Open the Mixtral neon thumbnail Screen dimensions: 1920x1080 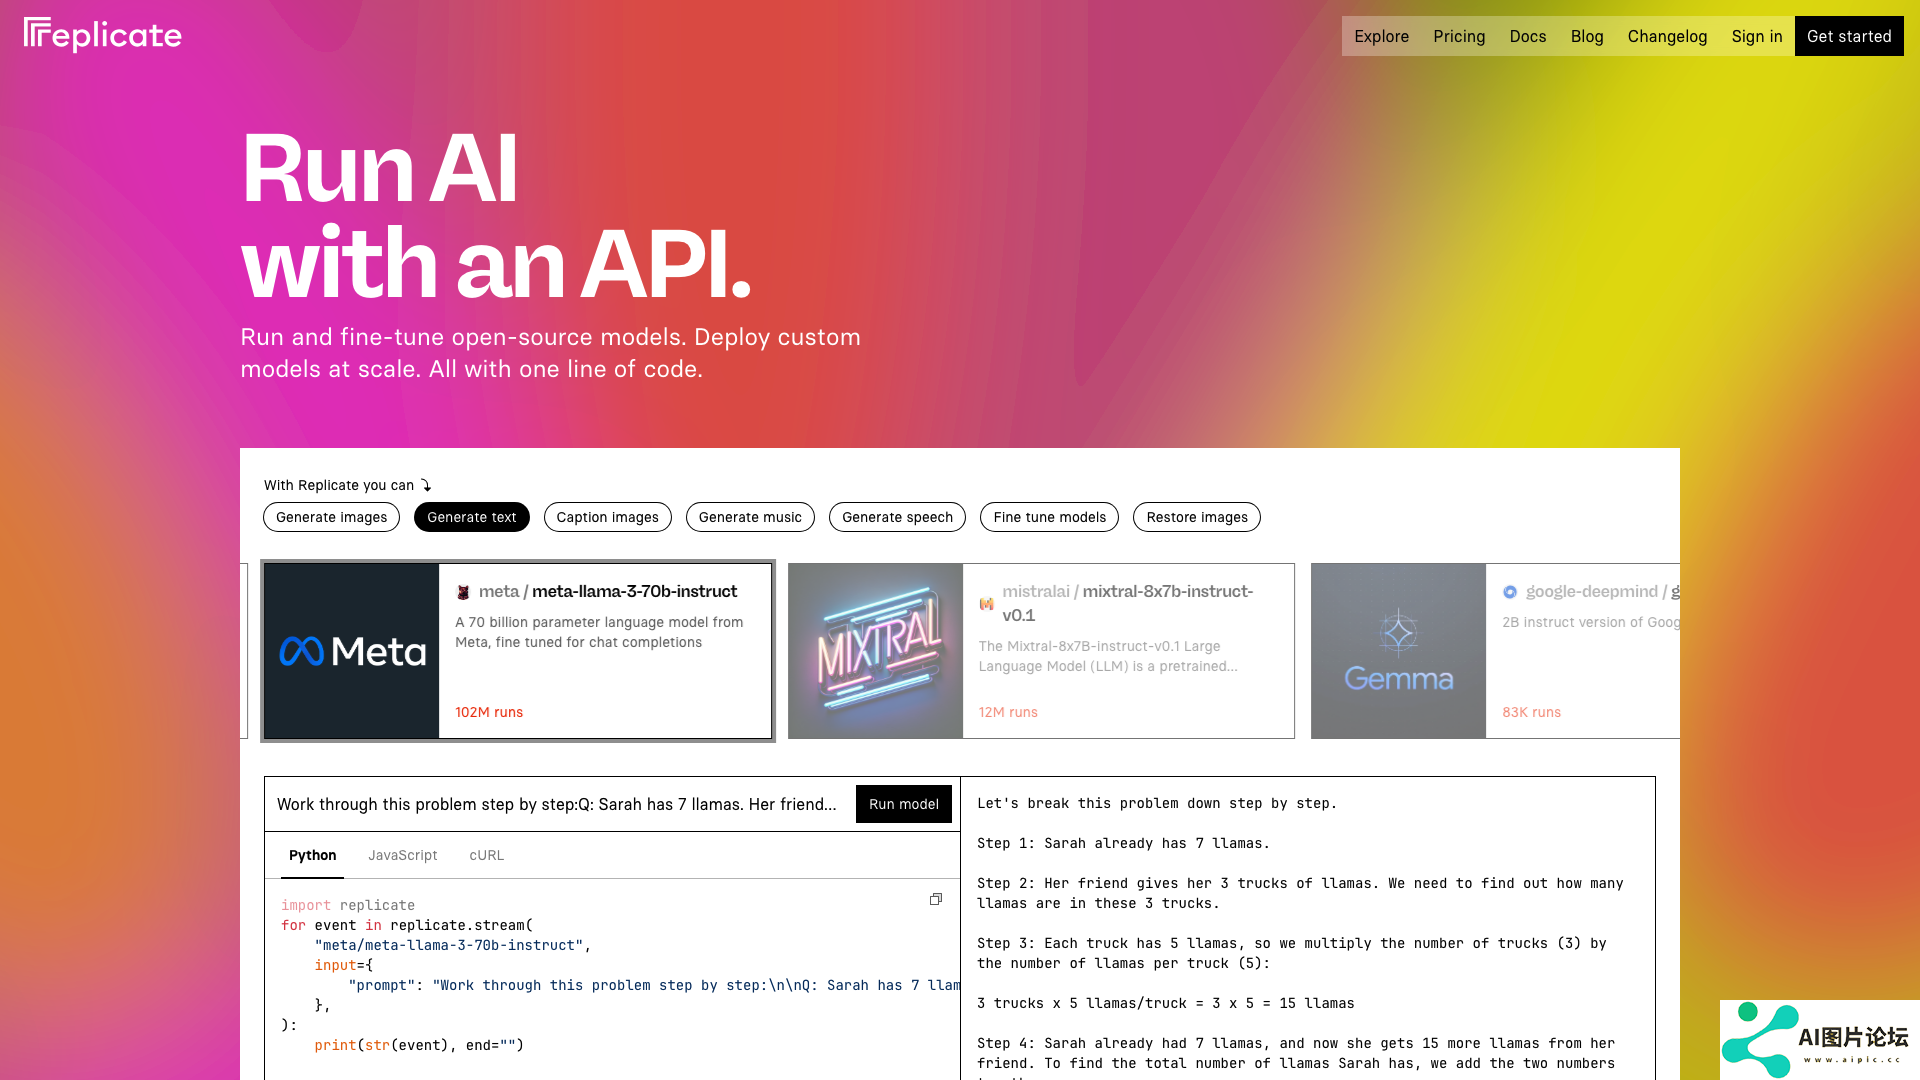click(876, 651)
